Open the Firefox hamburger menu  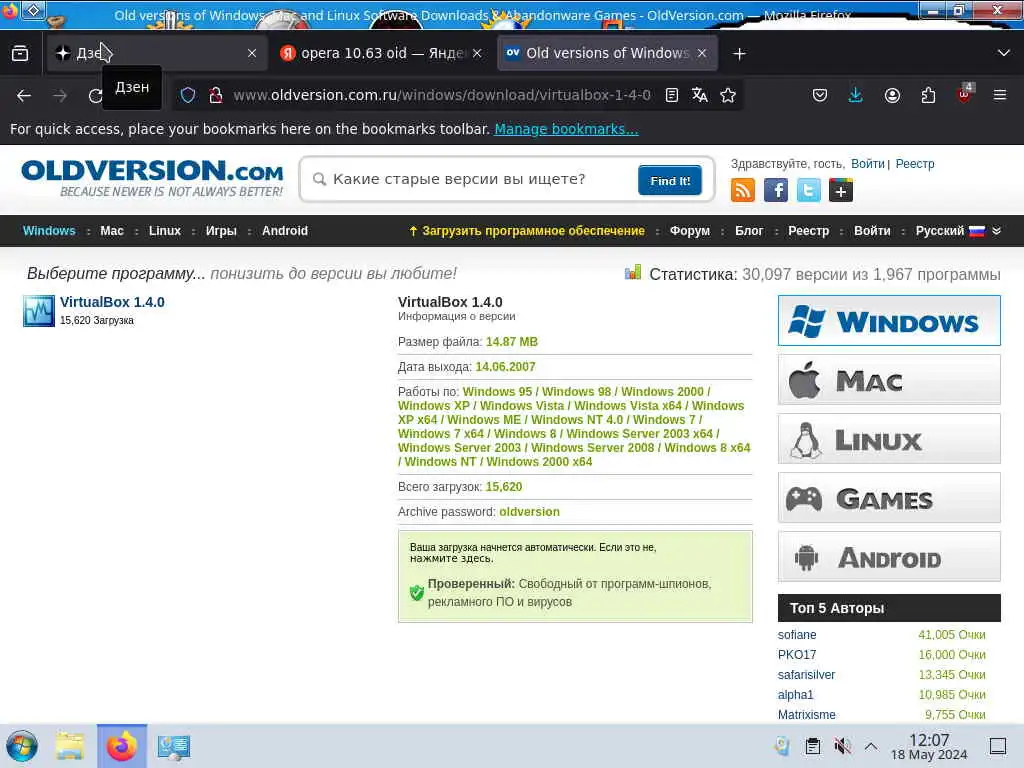(1000, 95)
